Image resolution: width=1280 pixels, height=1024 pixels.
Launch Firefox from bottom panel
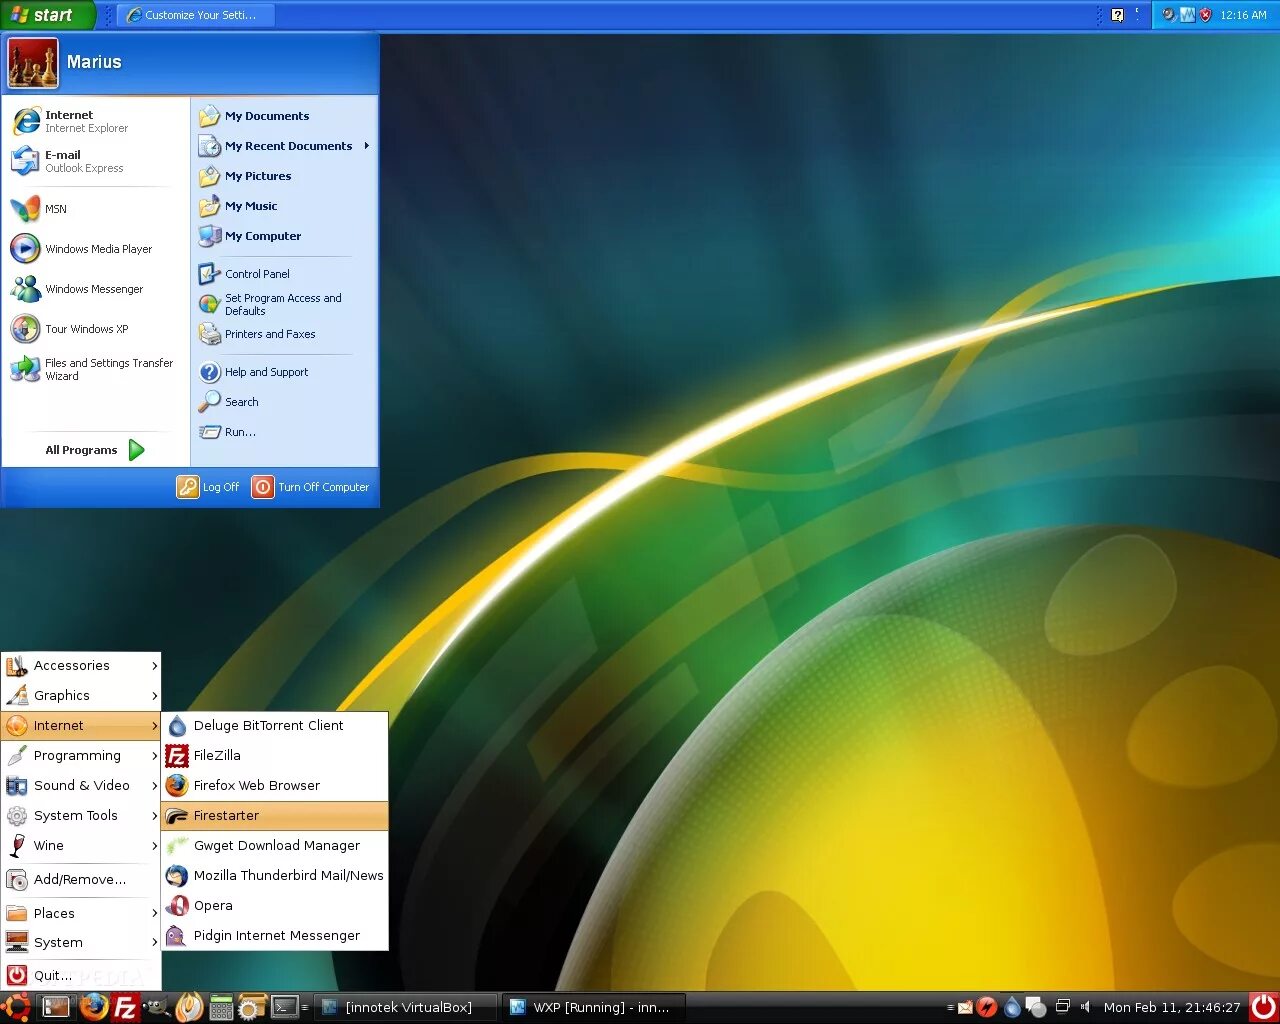(93, 1006)
